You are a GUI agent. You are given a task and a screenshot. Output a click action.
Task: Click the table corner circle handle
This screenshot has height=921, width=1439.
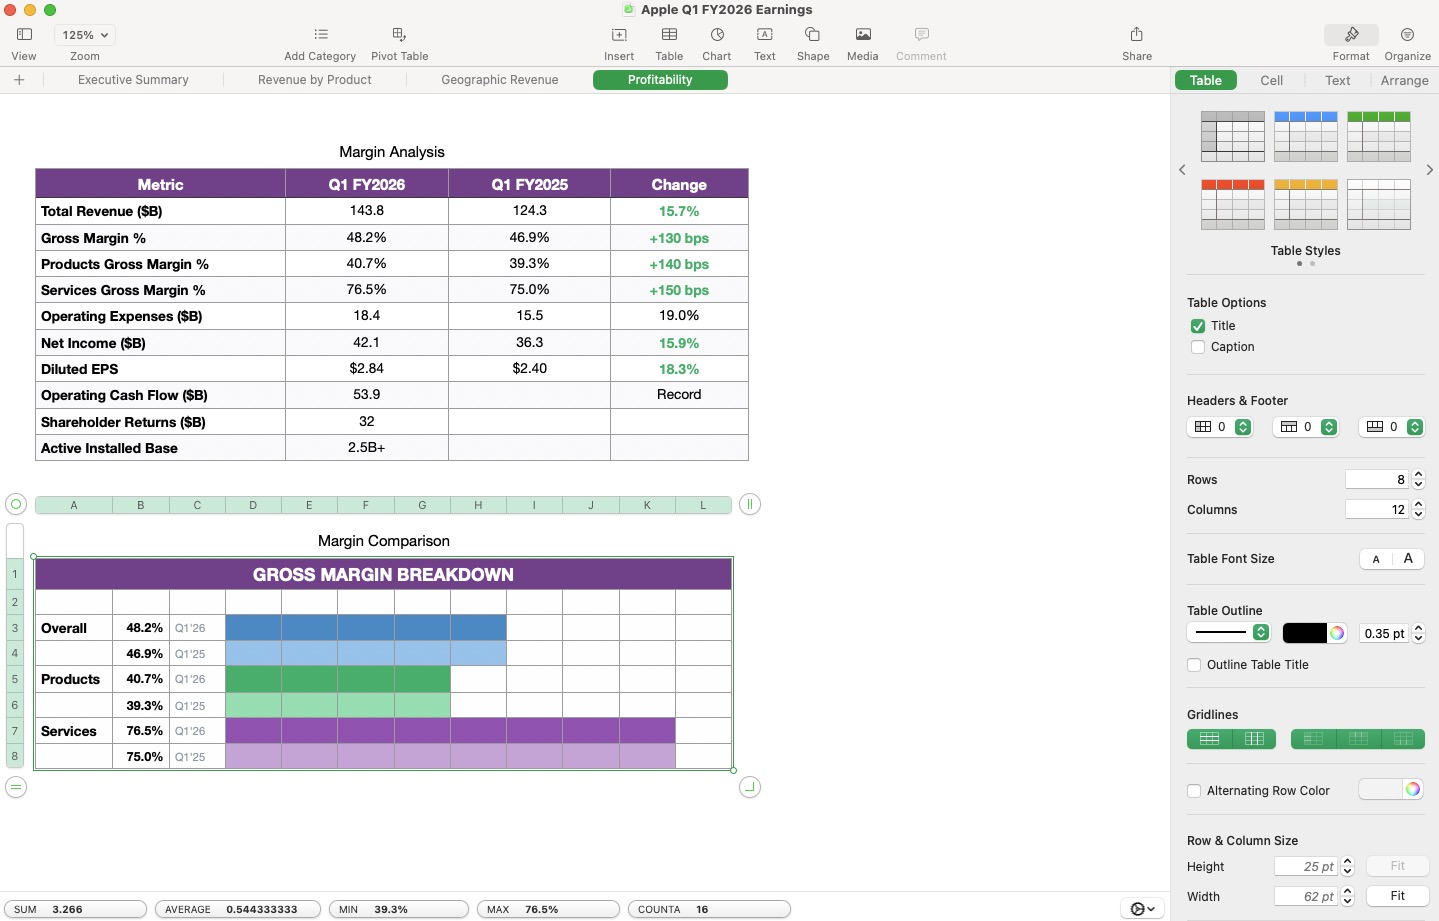point(16,504)
